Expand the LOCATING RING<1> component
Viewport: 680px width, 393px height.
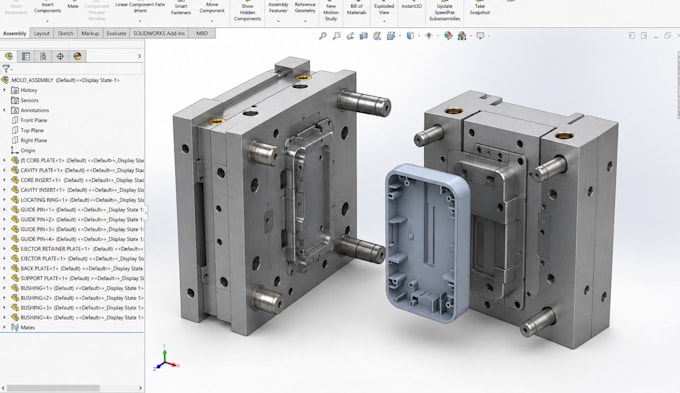point(4,200)
